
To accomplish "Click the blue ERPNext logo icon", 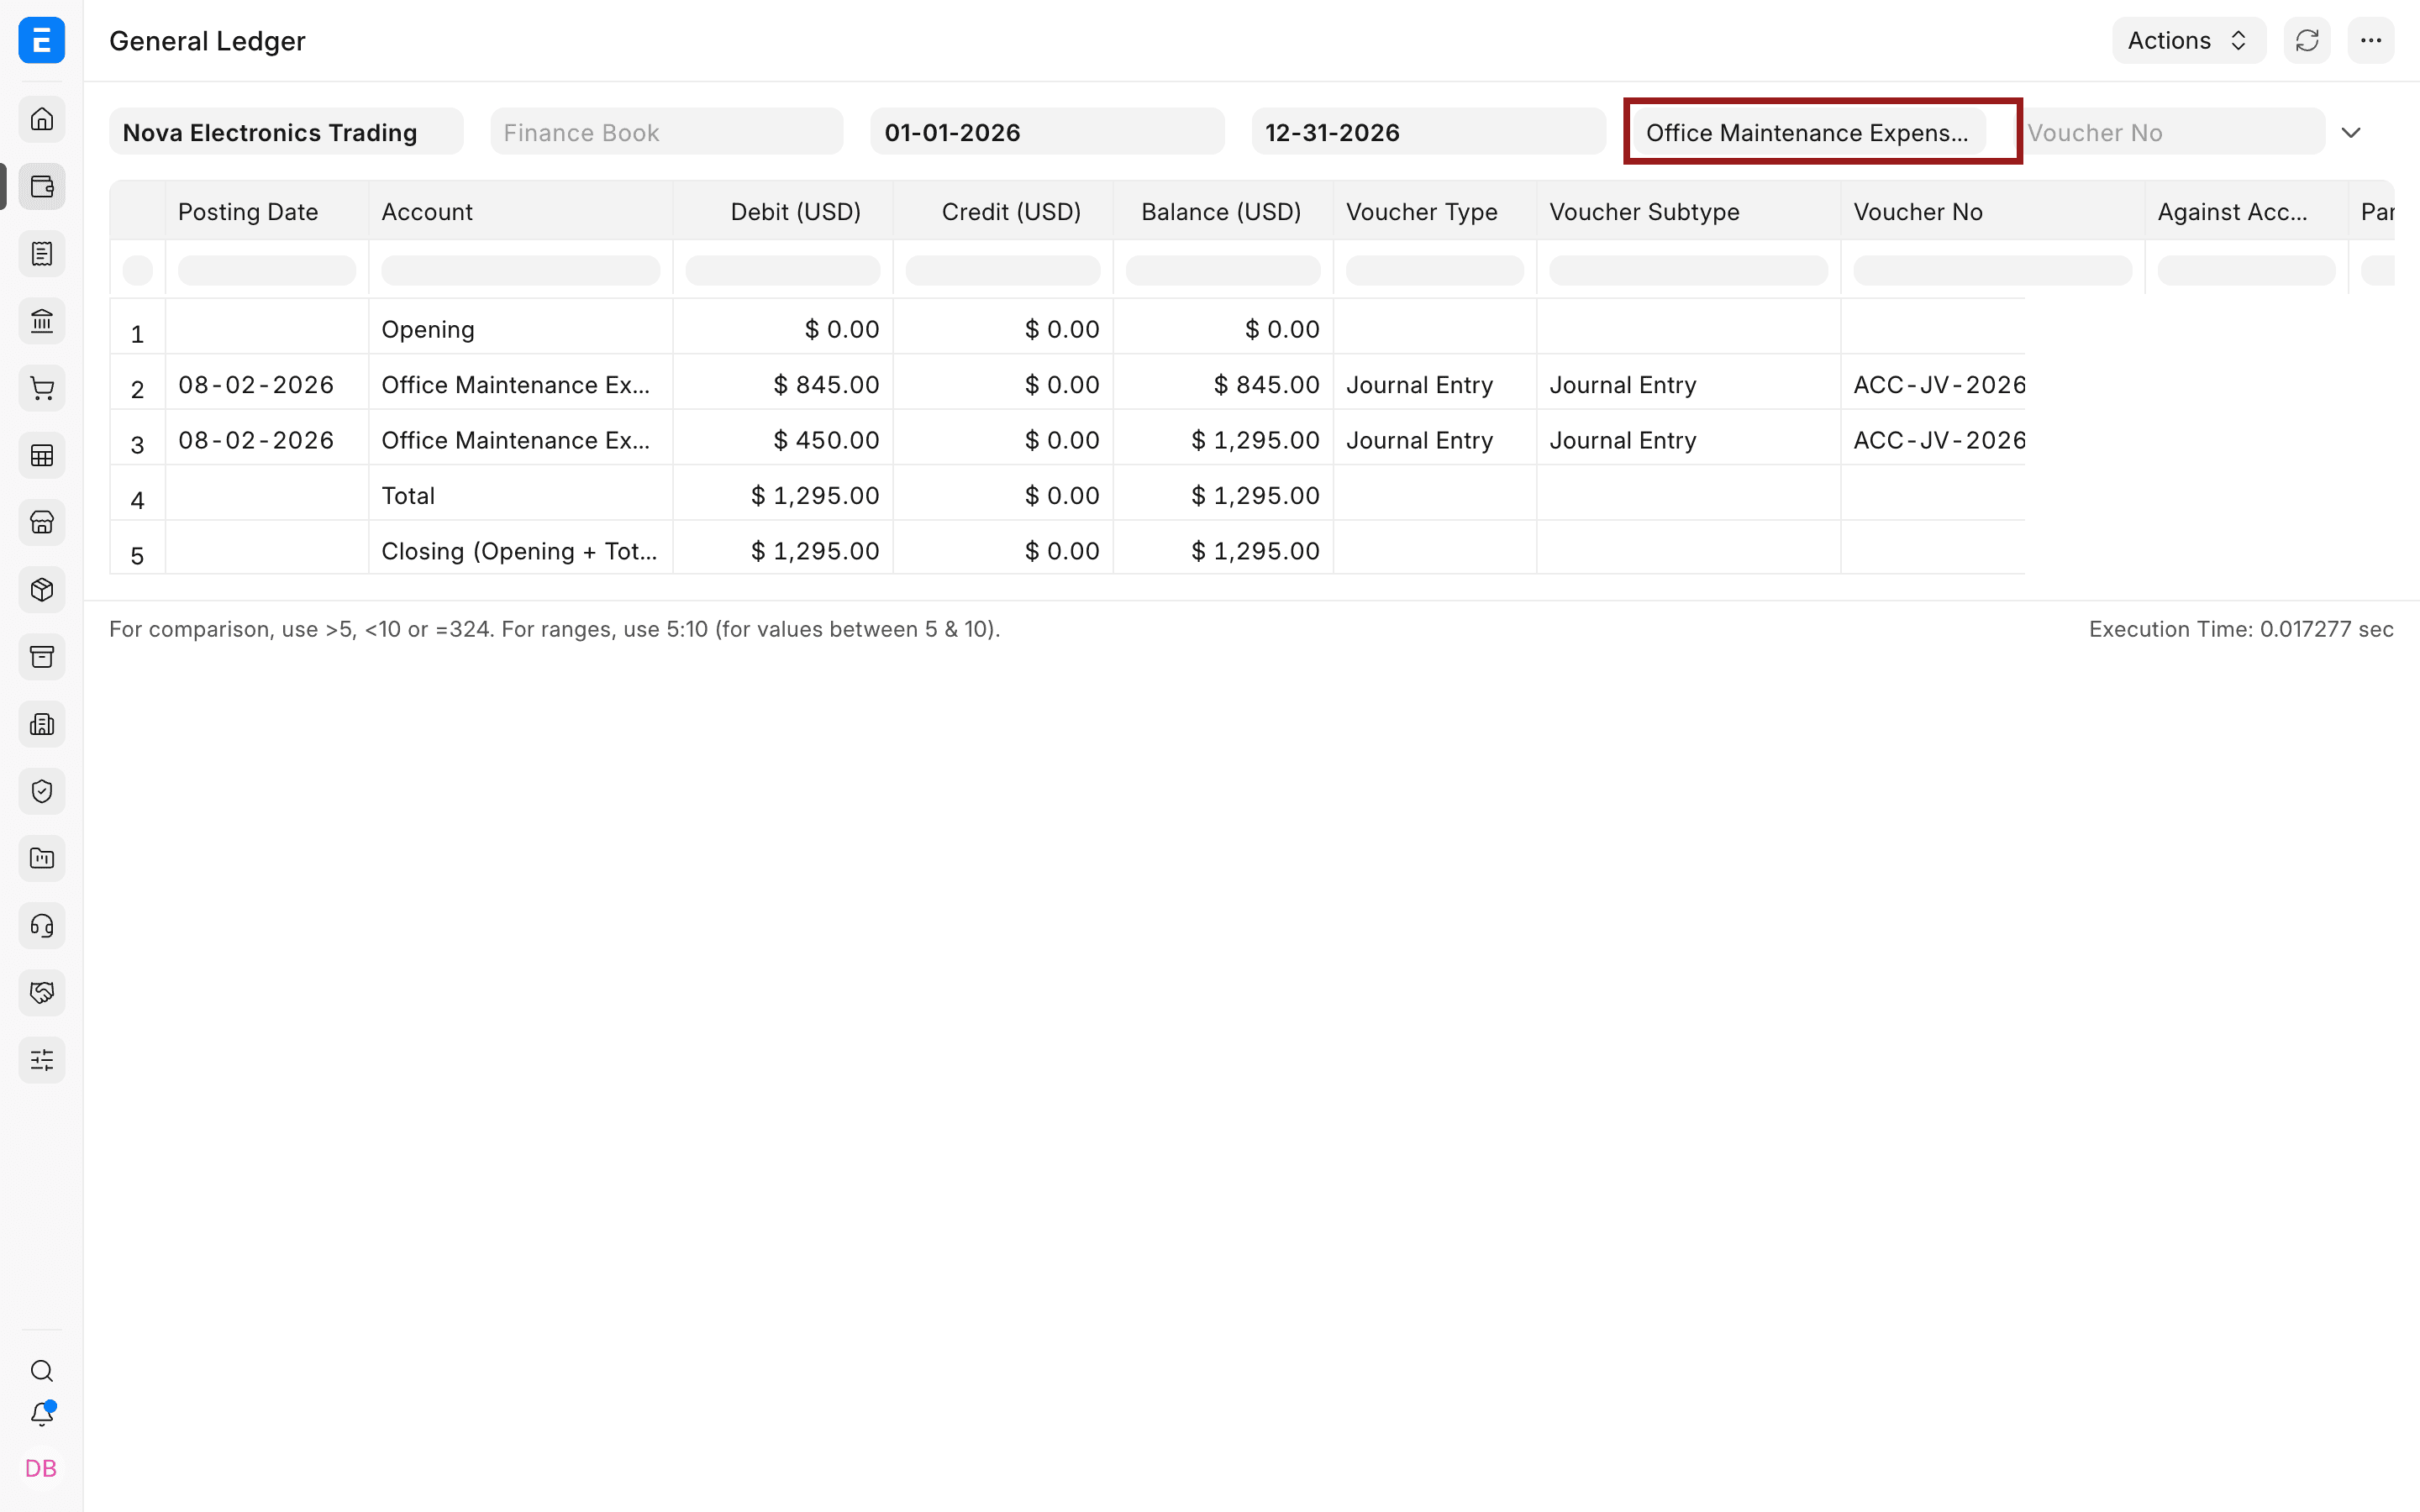I will 41,40.
